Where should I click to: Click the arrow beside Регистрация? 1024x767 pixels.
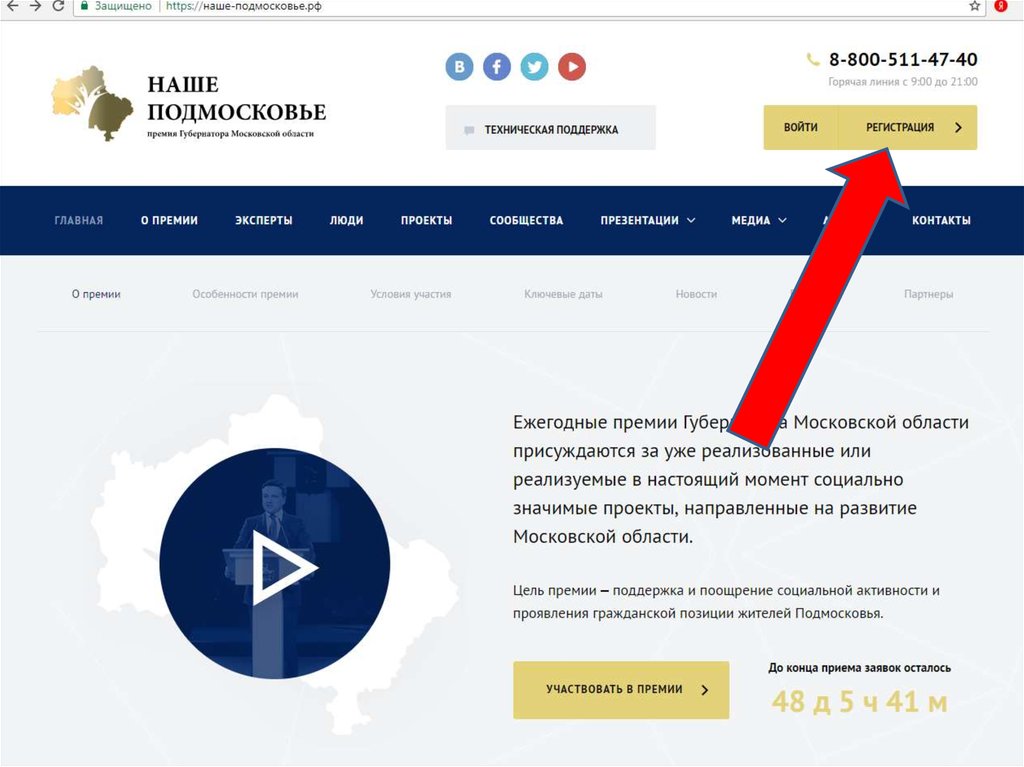(958, 127)
